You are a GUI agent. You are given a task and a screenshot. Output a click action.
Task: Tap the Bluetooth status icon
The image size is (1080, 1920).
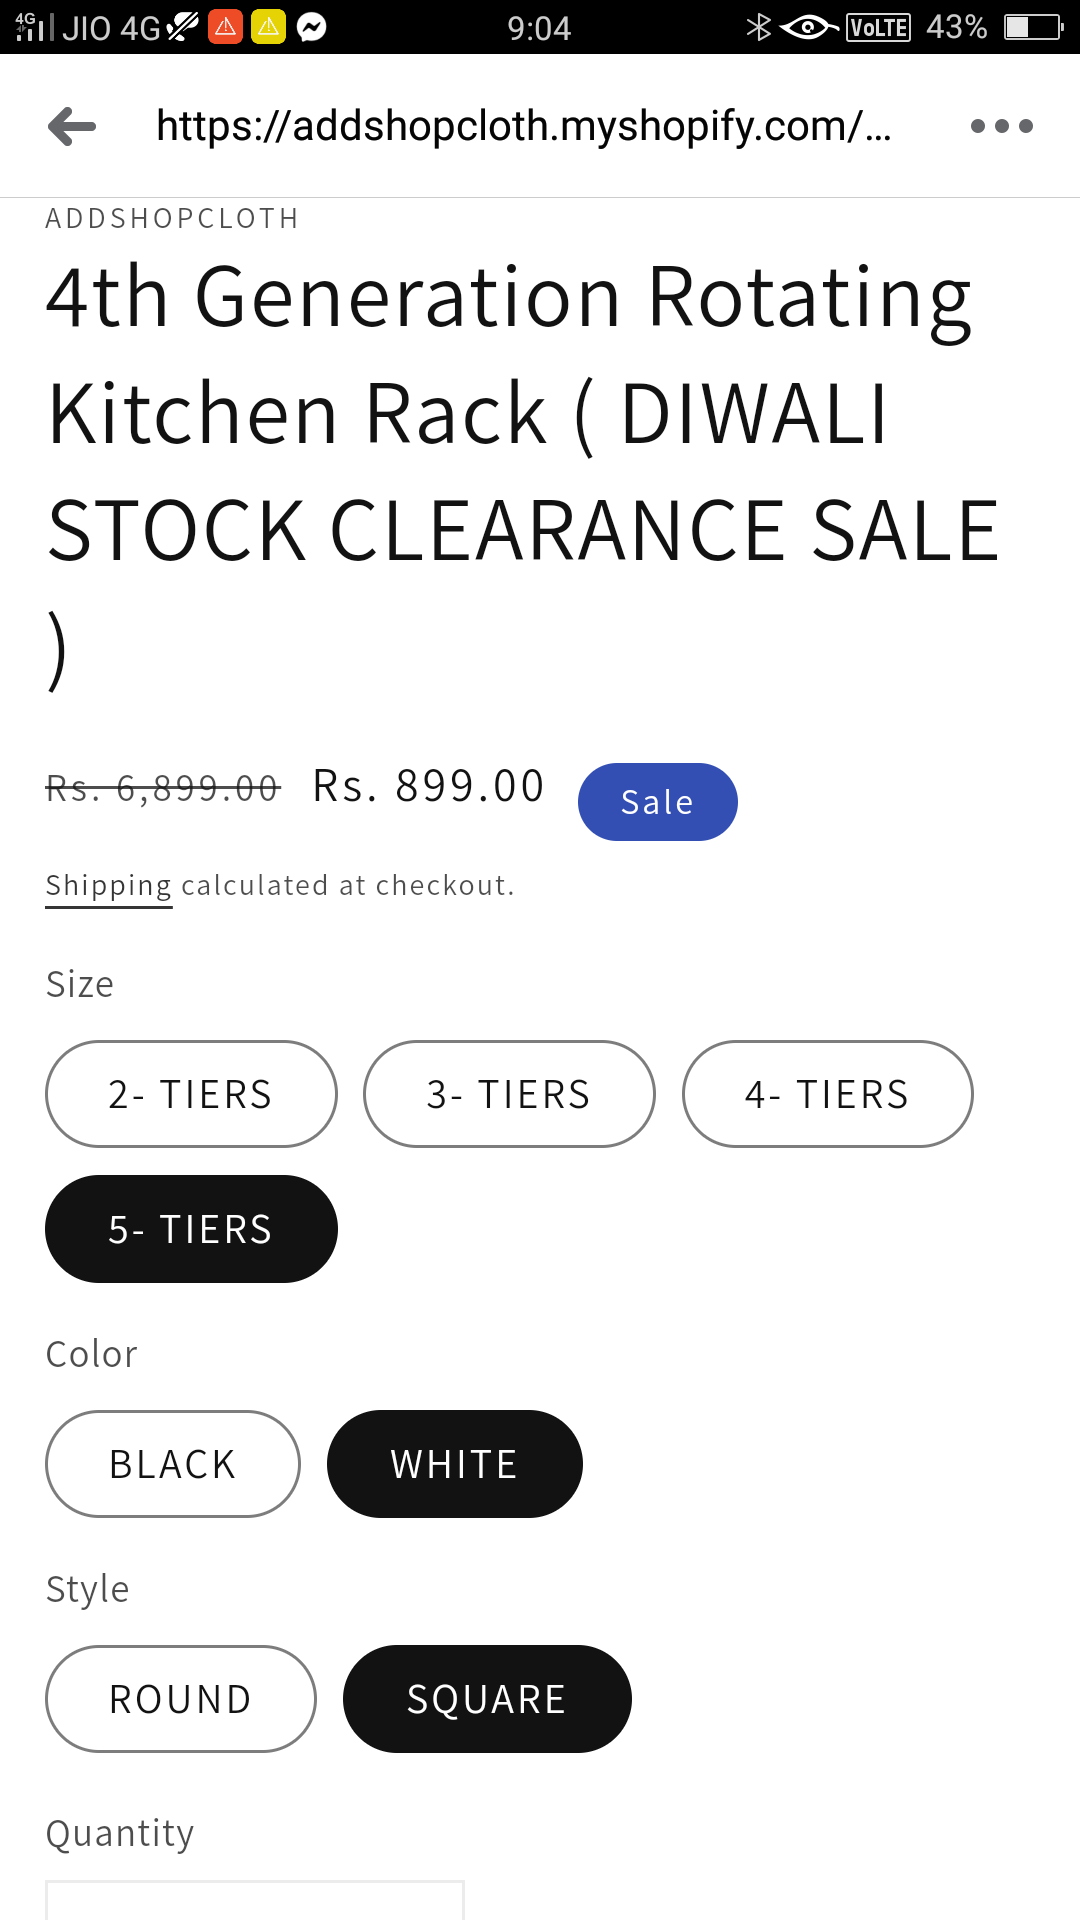759,27
